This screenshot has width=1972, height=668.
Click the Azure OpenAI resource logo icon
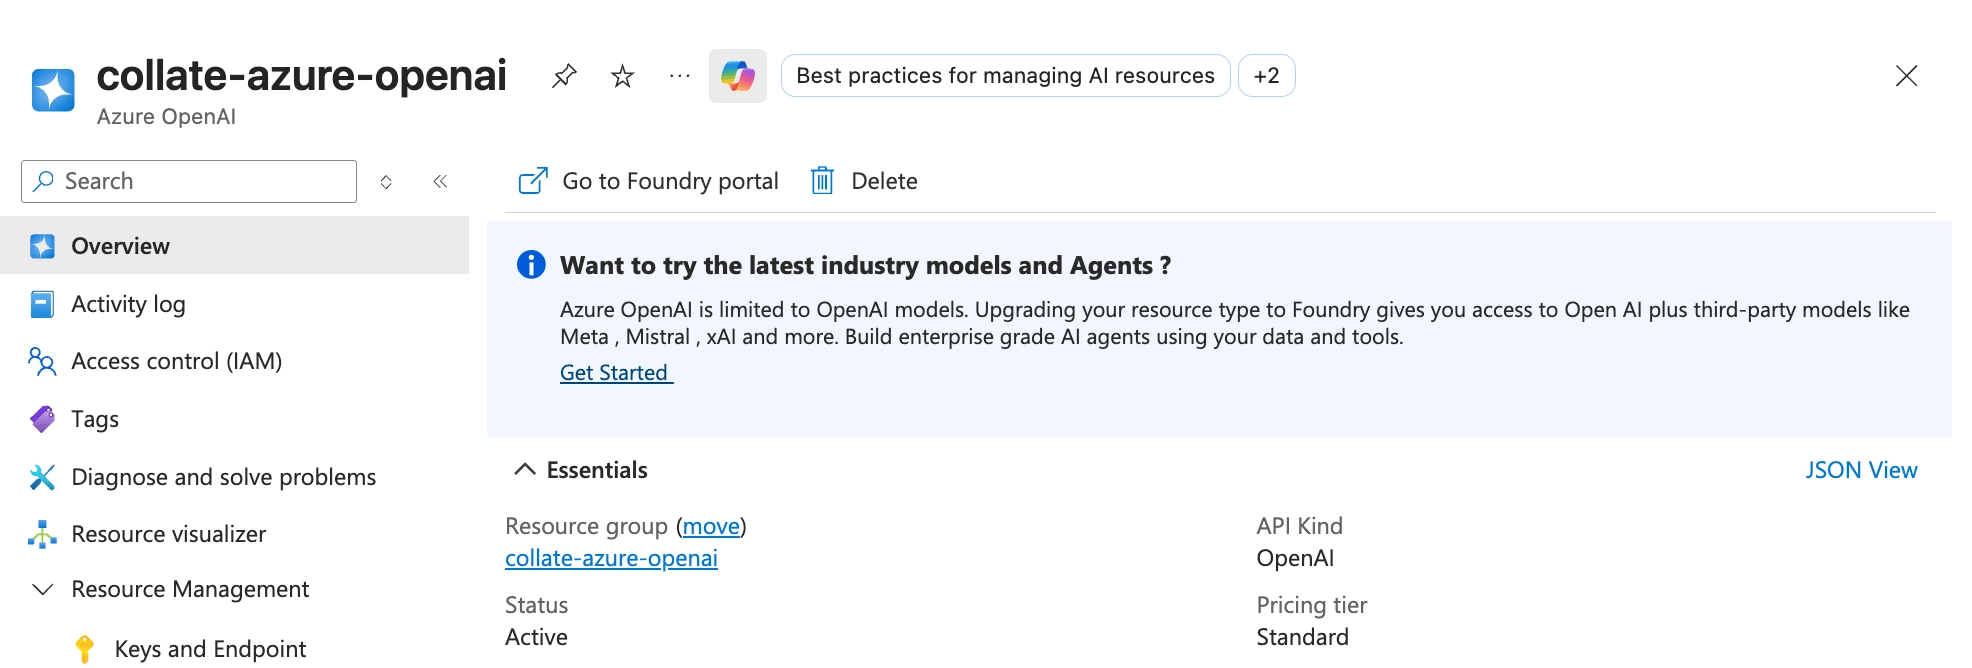[53, 90]
